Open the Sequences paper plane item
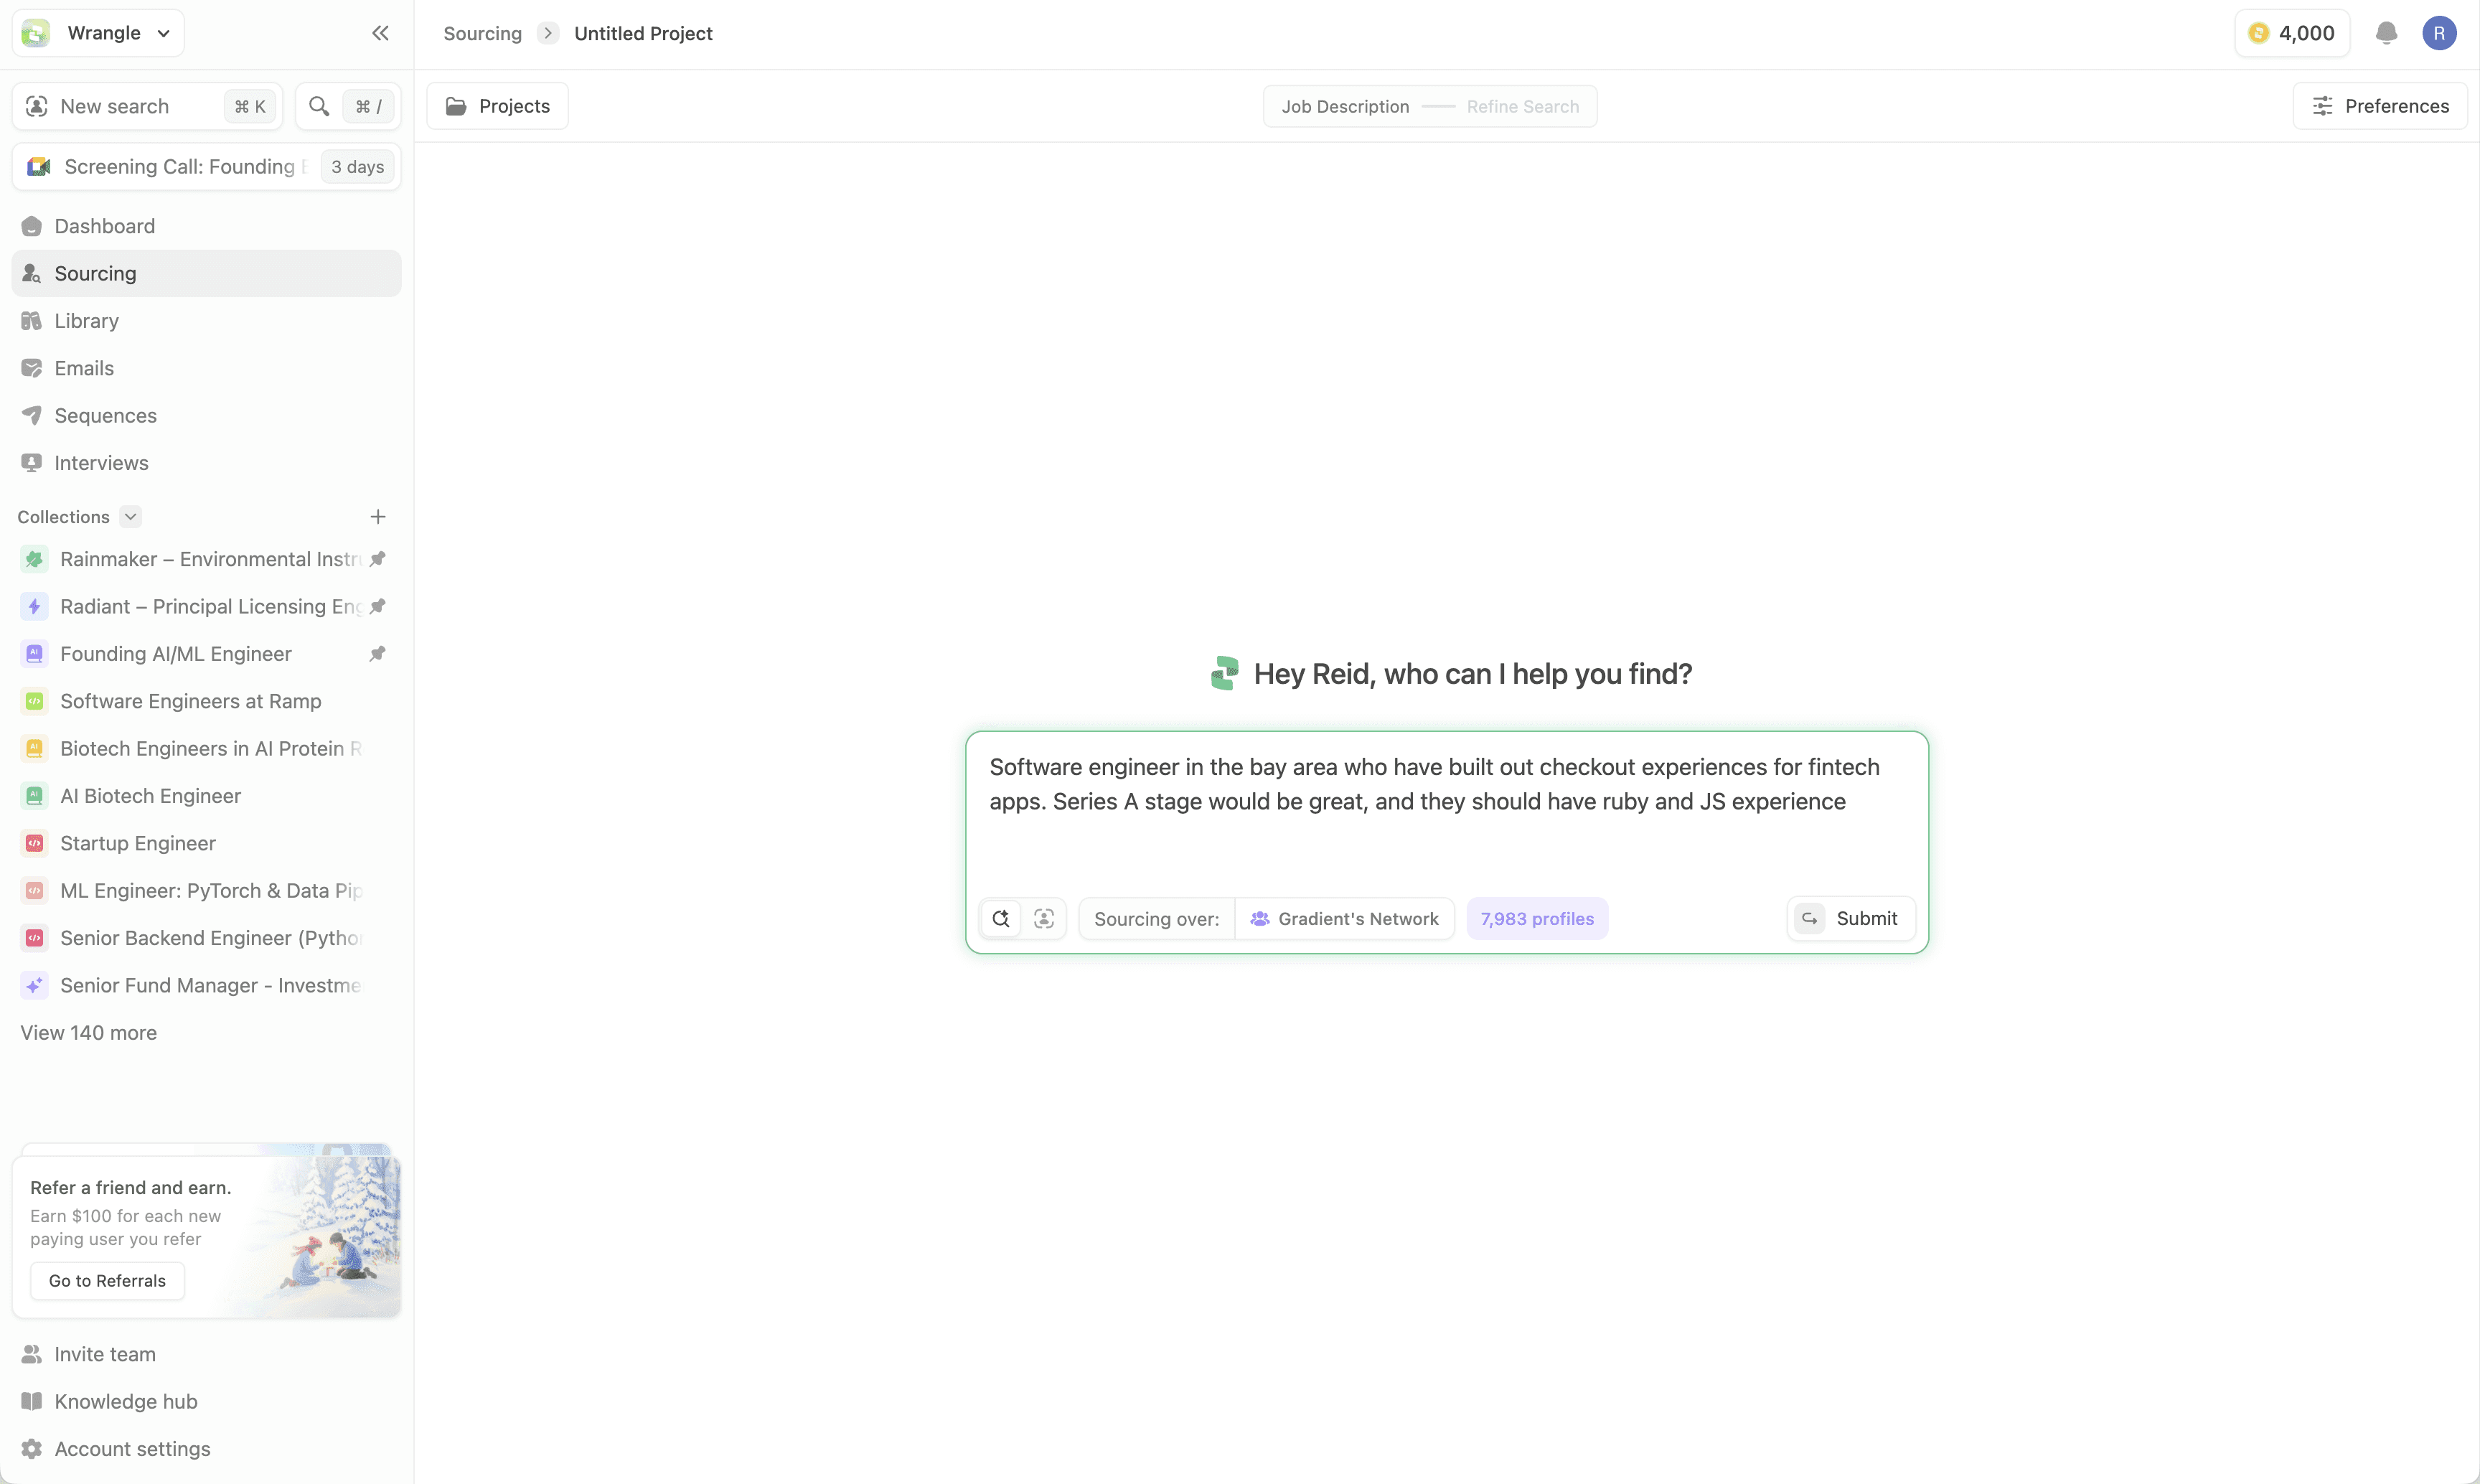This screenshot has height=1484, width=2480. point(105,415)
